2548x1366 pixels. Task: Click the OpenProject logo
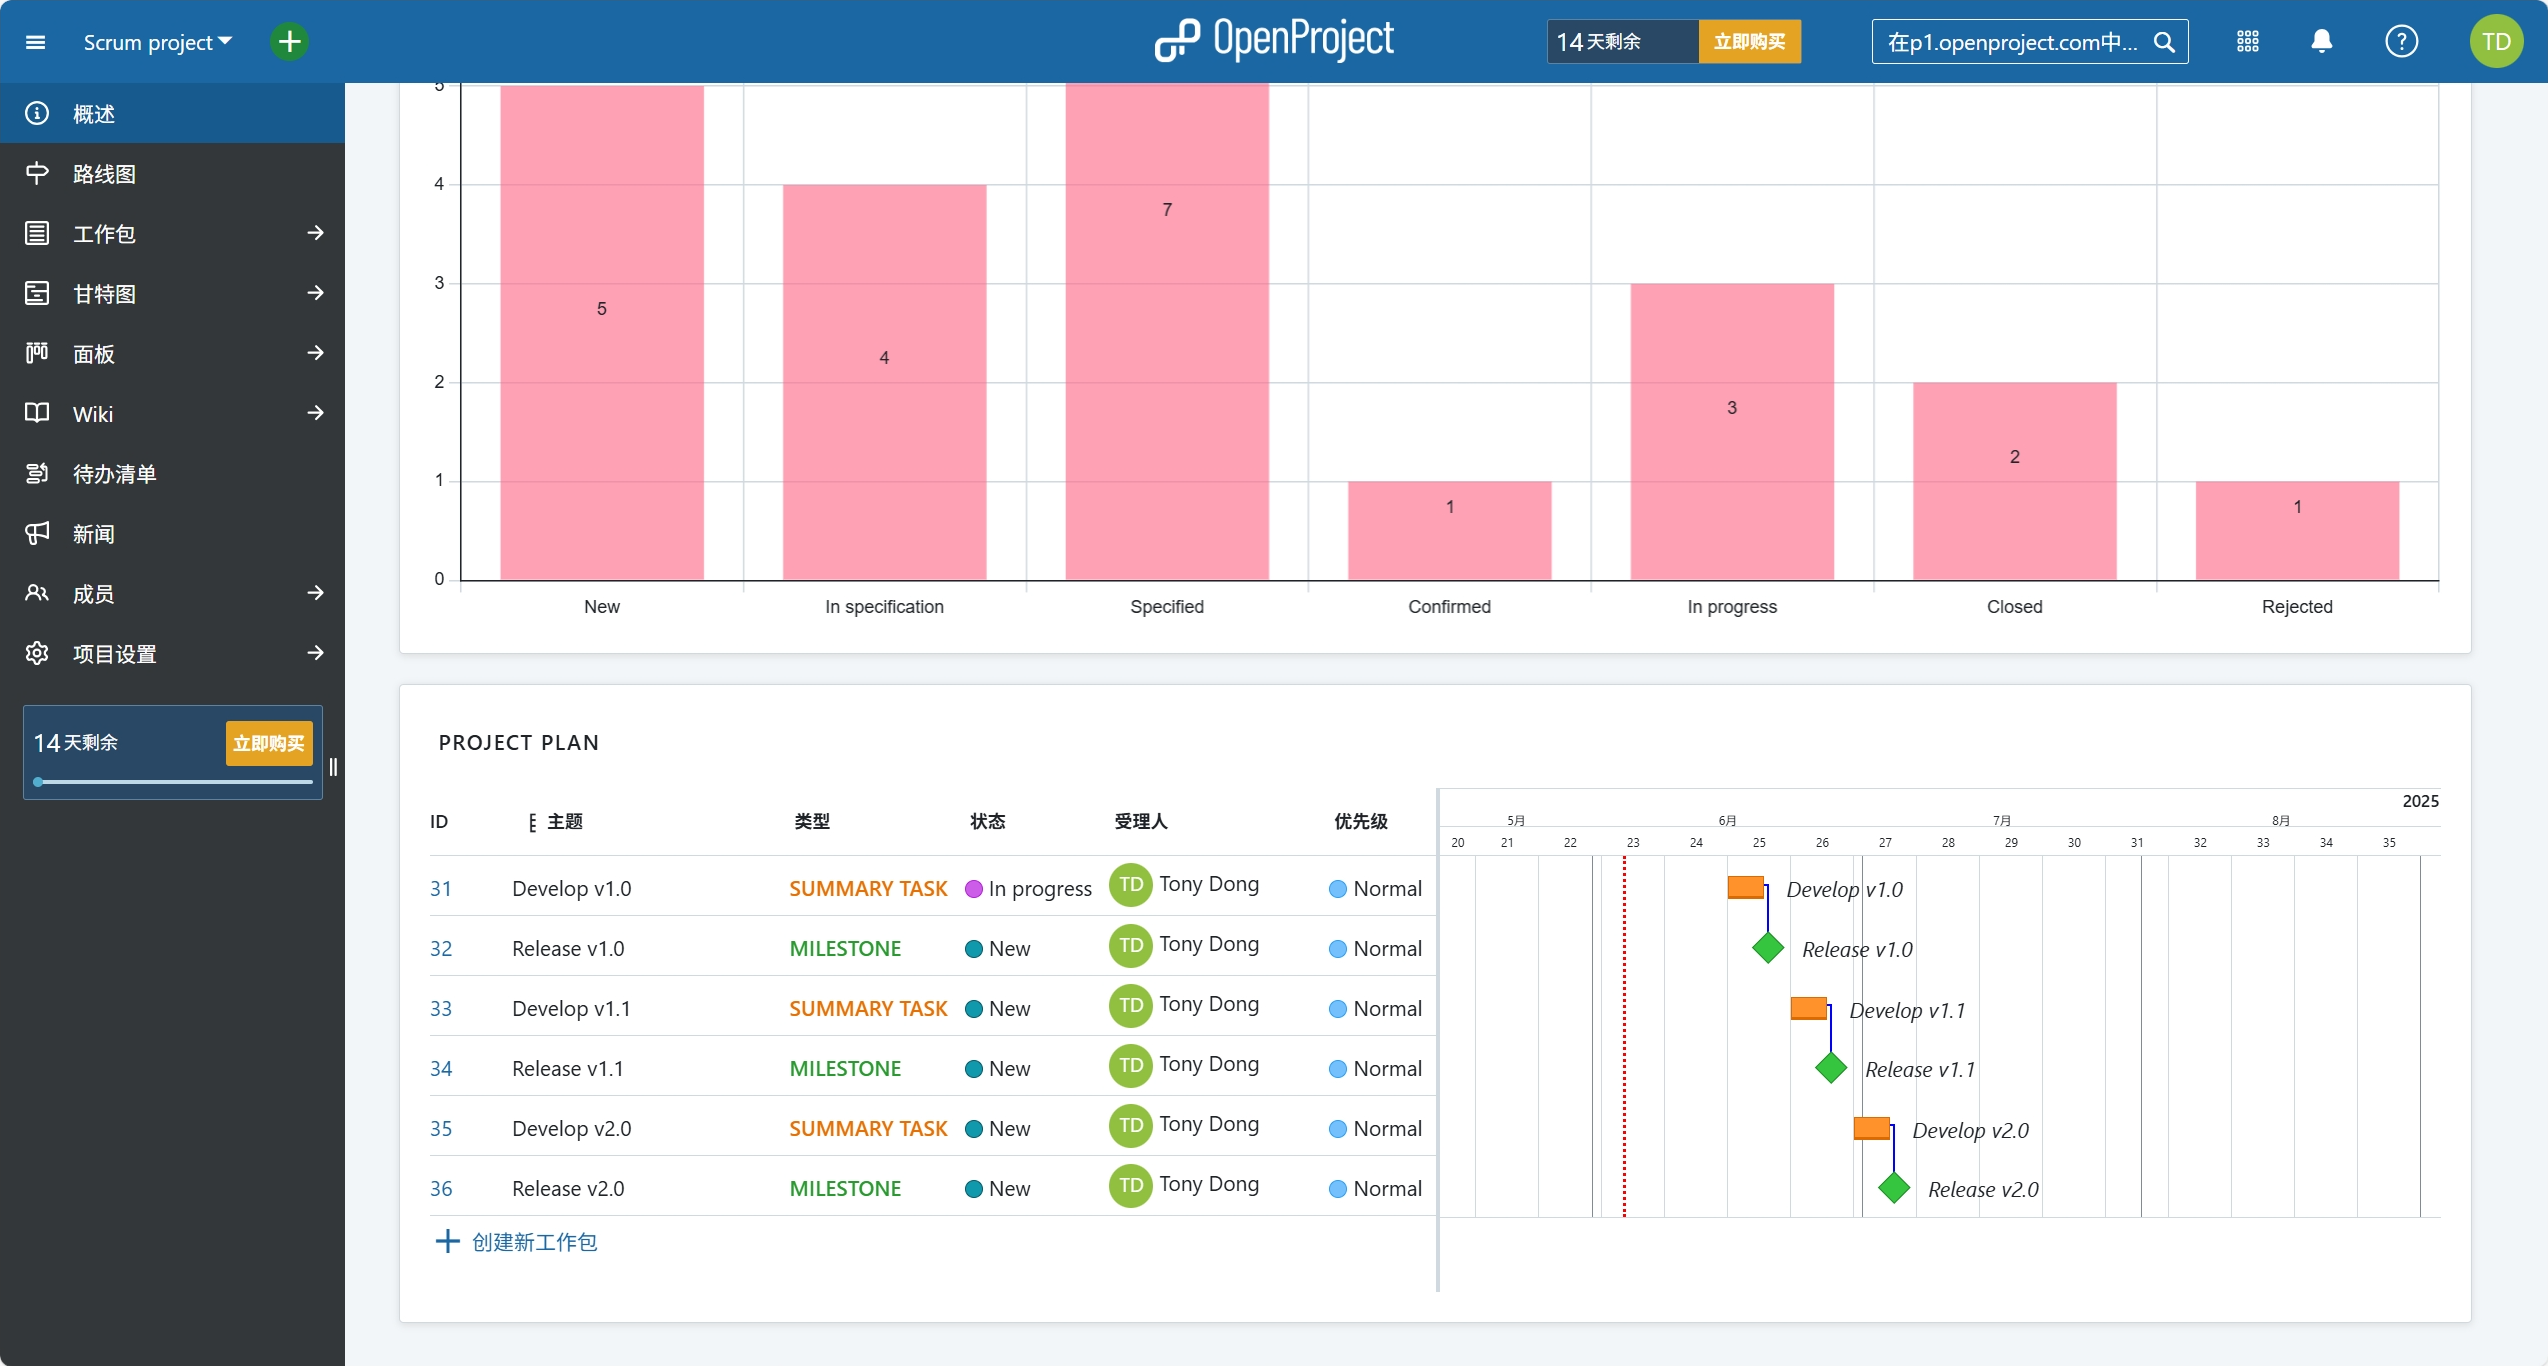(x=1274, y=40)
